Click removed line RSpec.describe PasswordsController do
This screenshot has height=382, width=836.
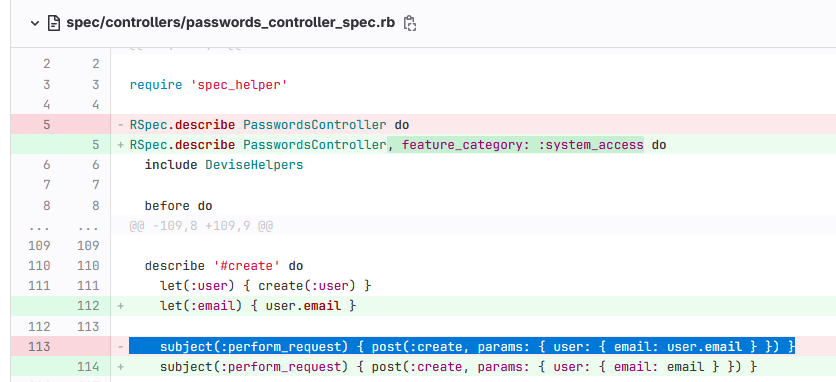[x=269, y=125]
